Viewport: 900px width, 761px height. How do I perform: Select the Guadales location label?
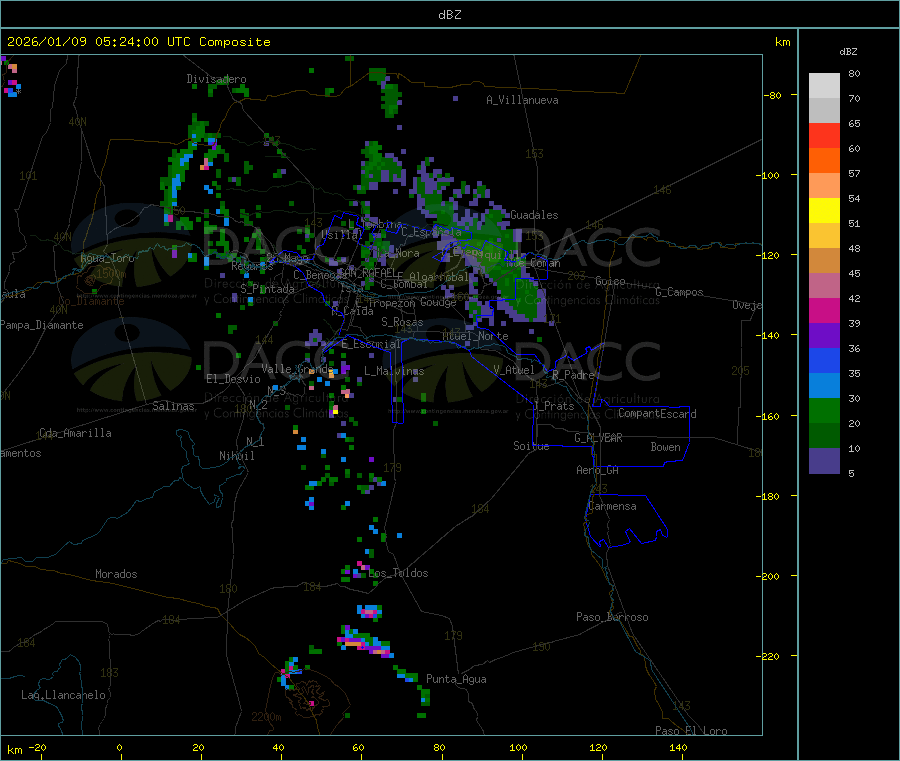click(x=534, y=215)
